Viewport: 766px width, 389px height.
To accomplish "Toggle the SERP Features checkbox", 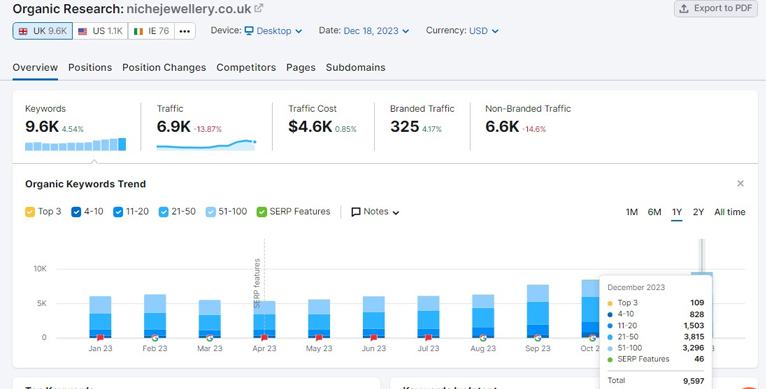I will coord(262,212).
